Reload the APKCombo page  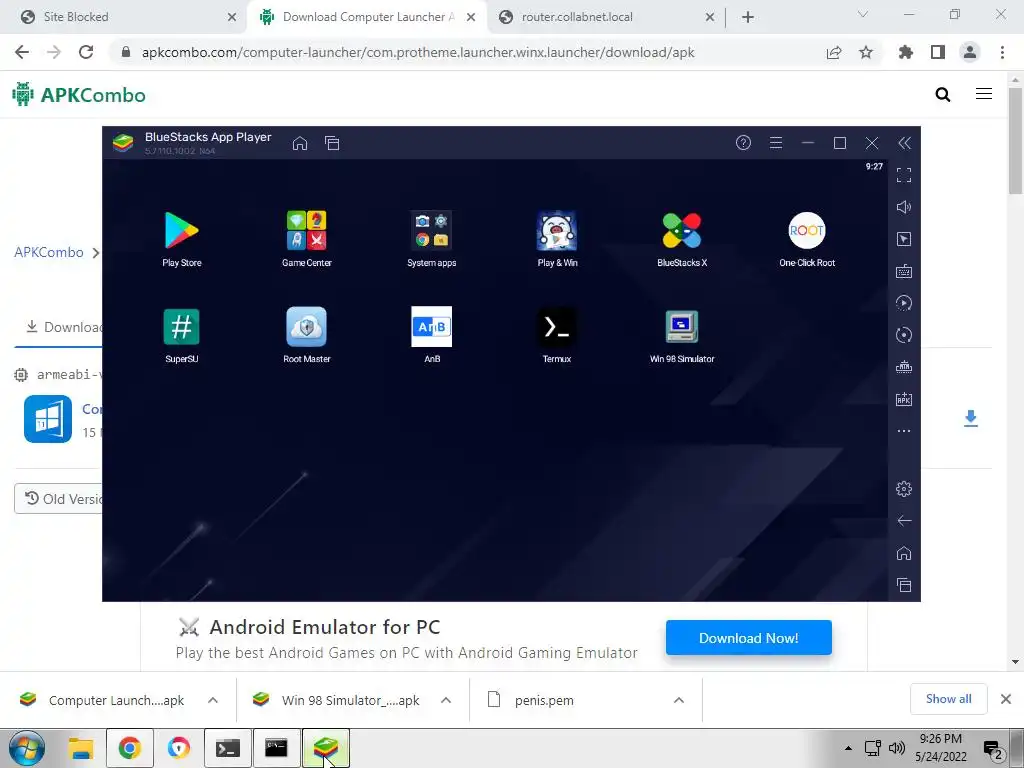(x=86, y=52)
